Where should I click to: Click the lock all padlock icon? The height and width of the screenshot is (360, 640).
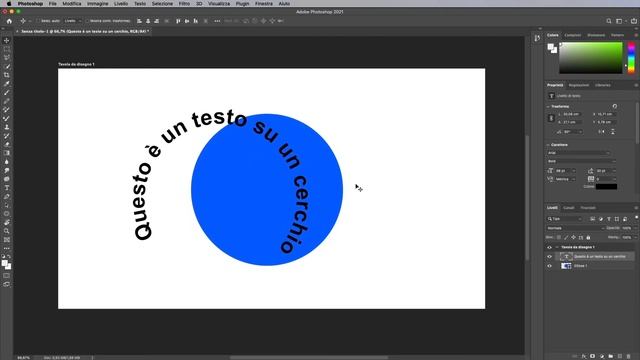coord(588,237)
